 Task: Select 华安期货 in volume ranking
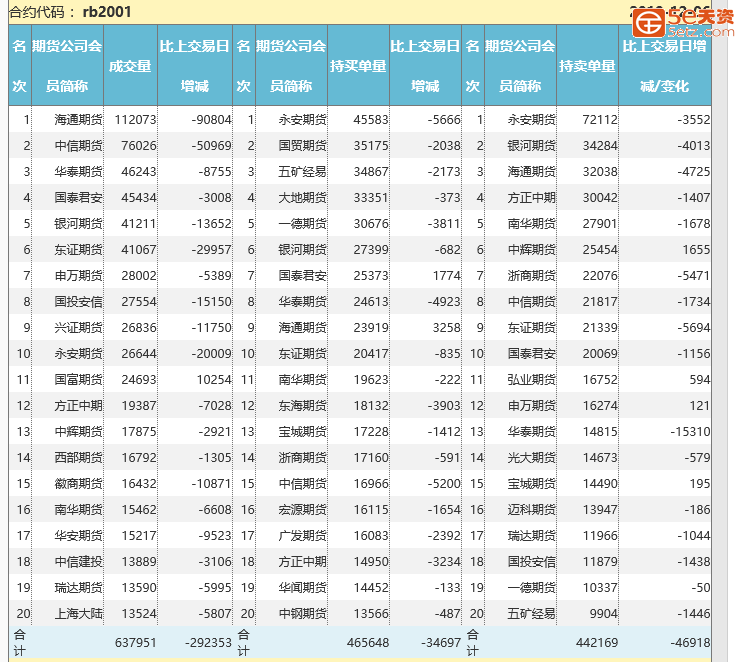click(78, 536)
